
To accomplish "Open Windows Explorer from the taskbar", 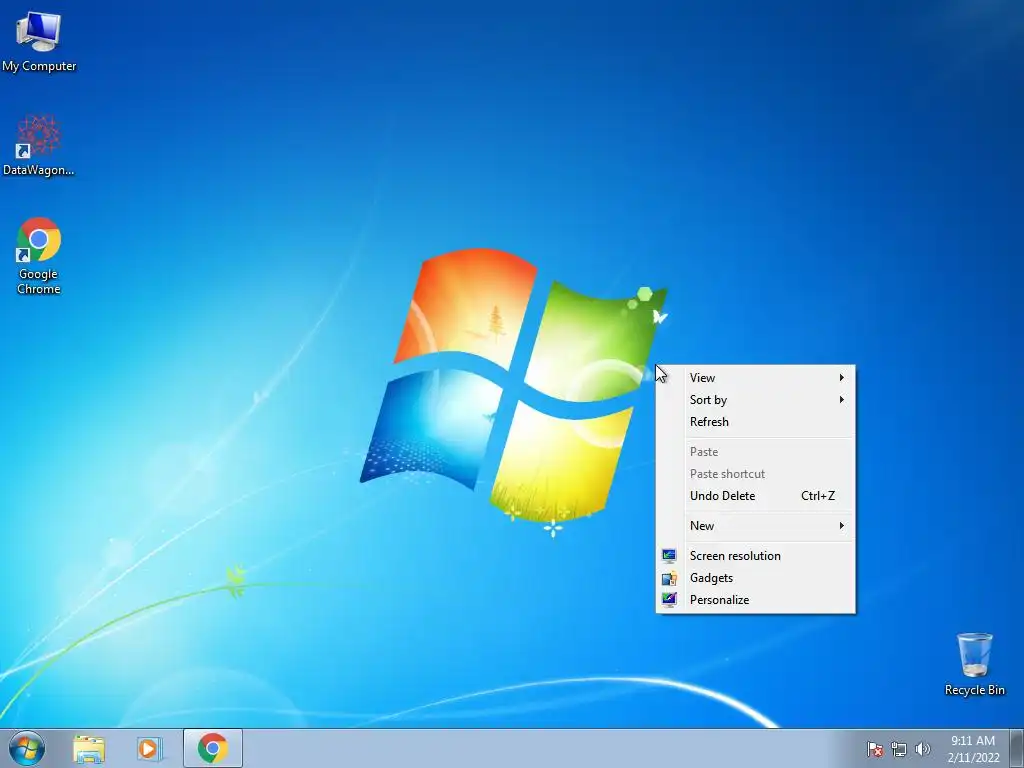I will pos(89,748).
